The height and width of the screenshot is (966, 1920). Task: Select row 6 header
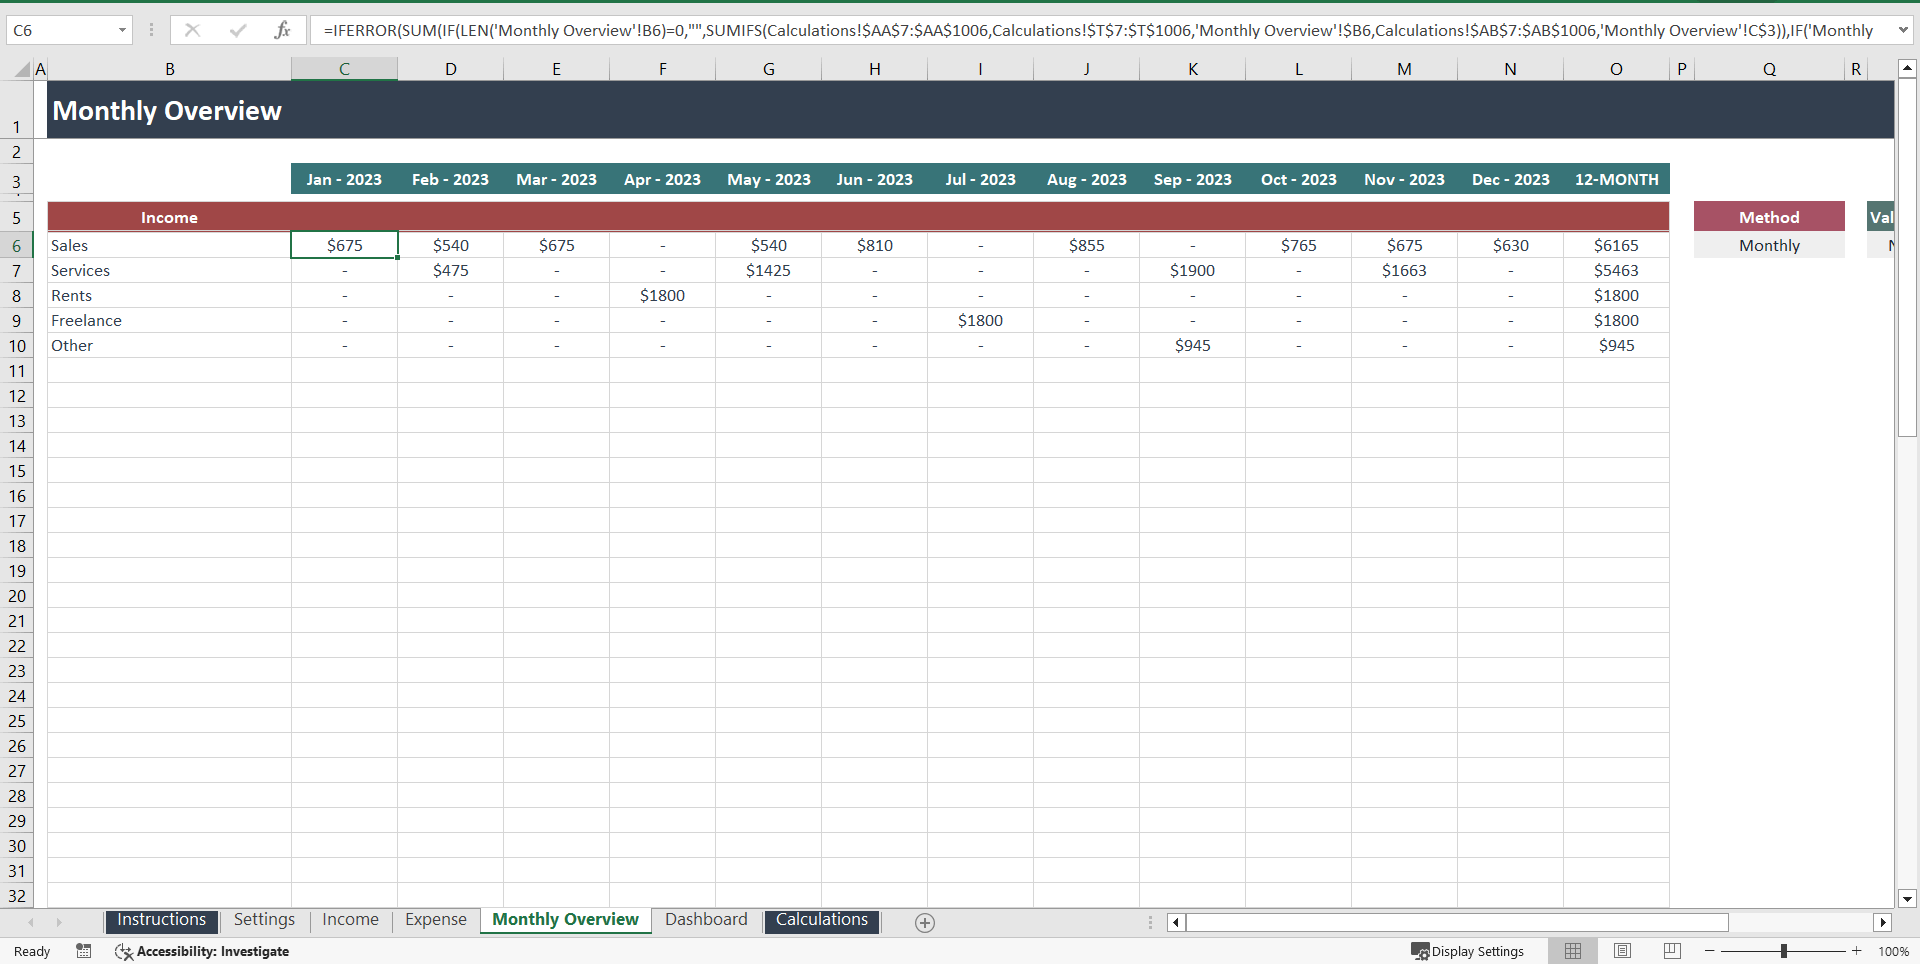pos(17,245)
